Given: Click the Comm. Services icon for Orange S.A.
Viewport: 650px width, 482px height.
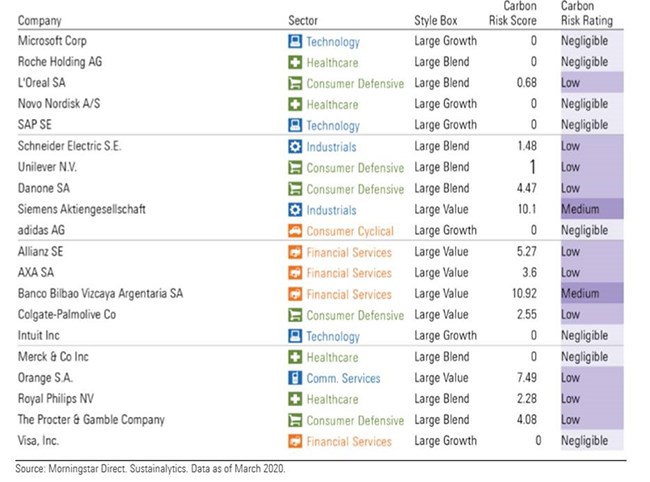Looking at the screenshot, I should click(294, 378).
